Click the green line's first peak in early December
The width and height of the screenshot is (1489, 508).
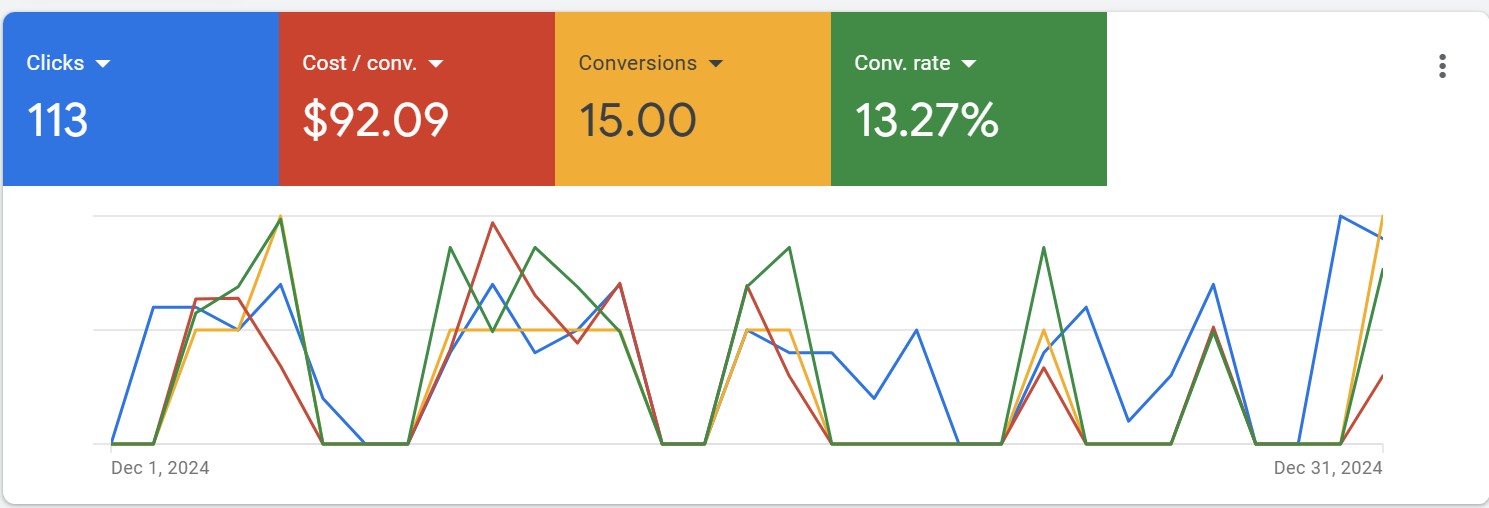click(282, 219)
